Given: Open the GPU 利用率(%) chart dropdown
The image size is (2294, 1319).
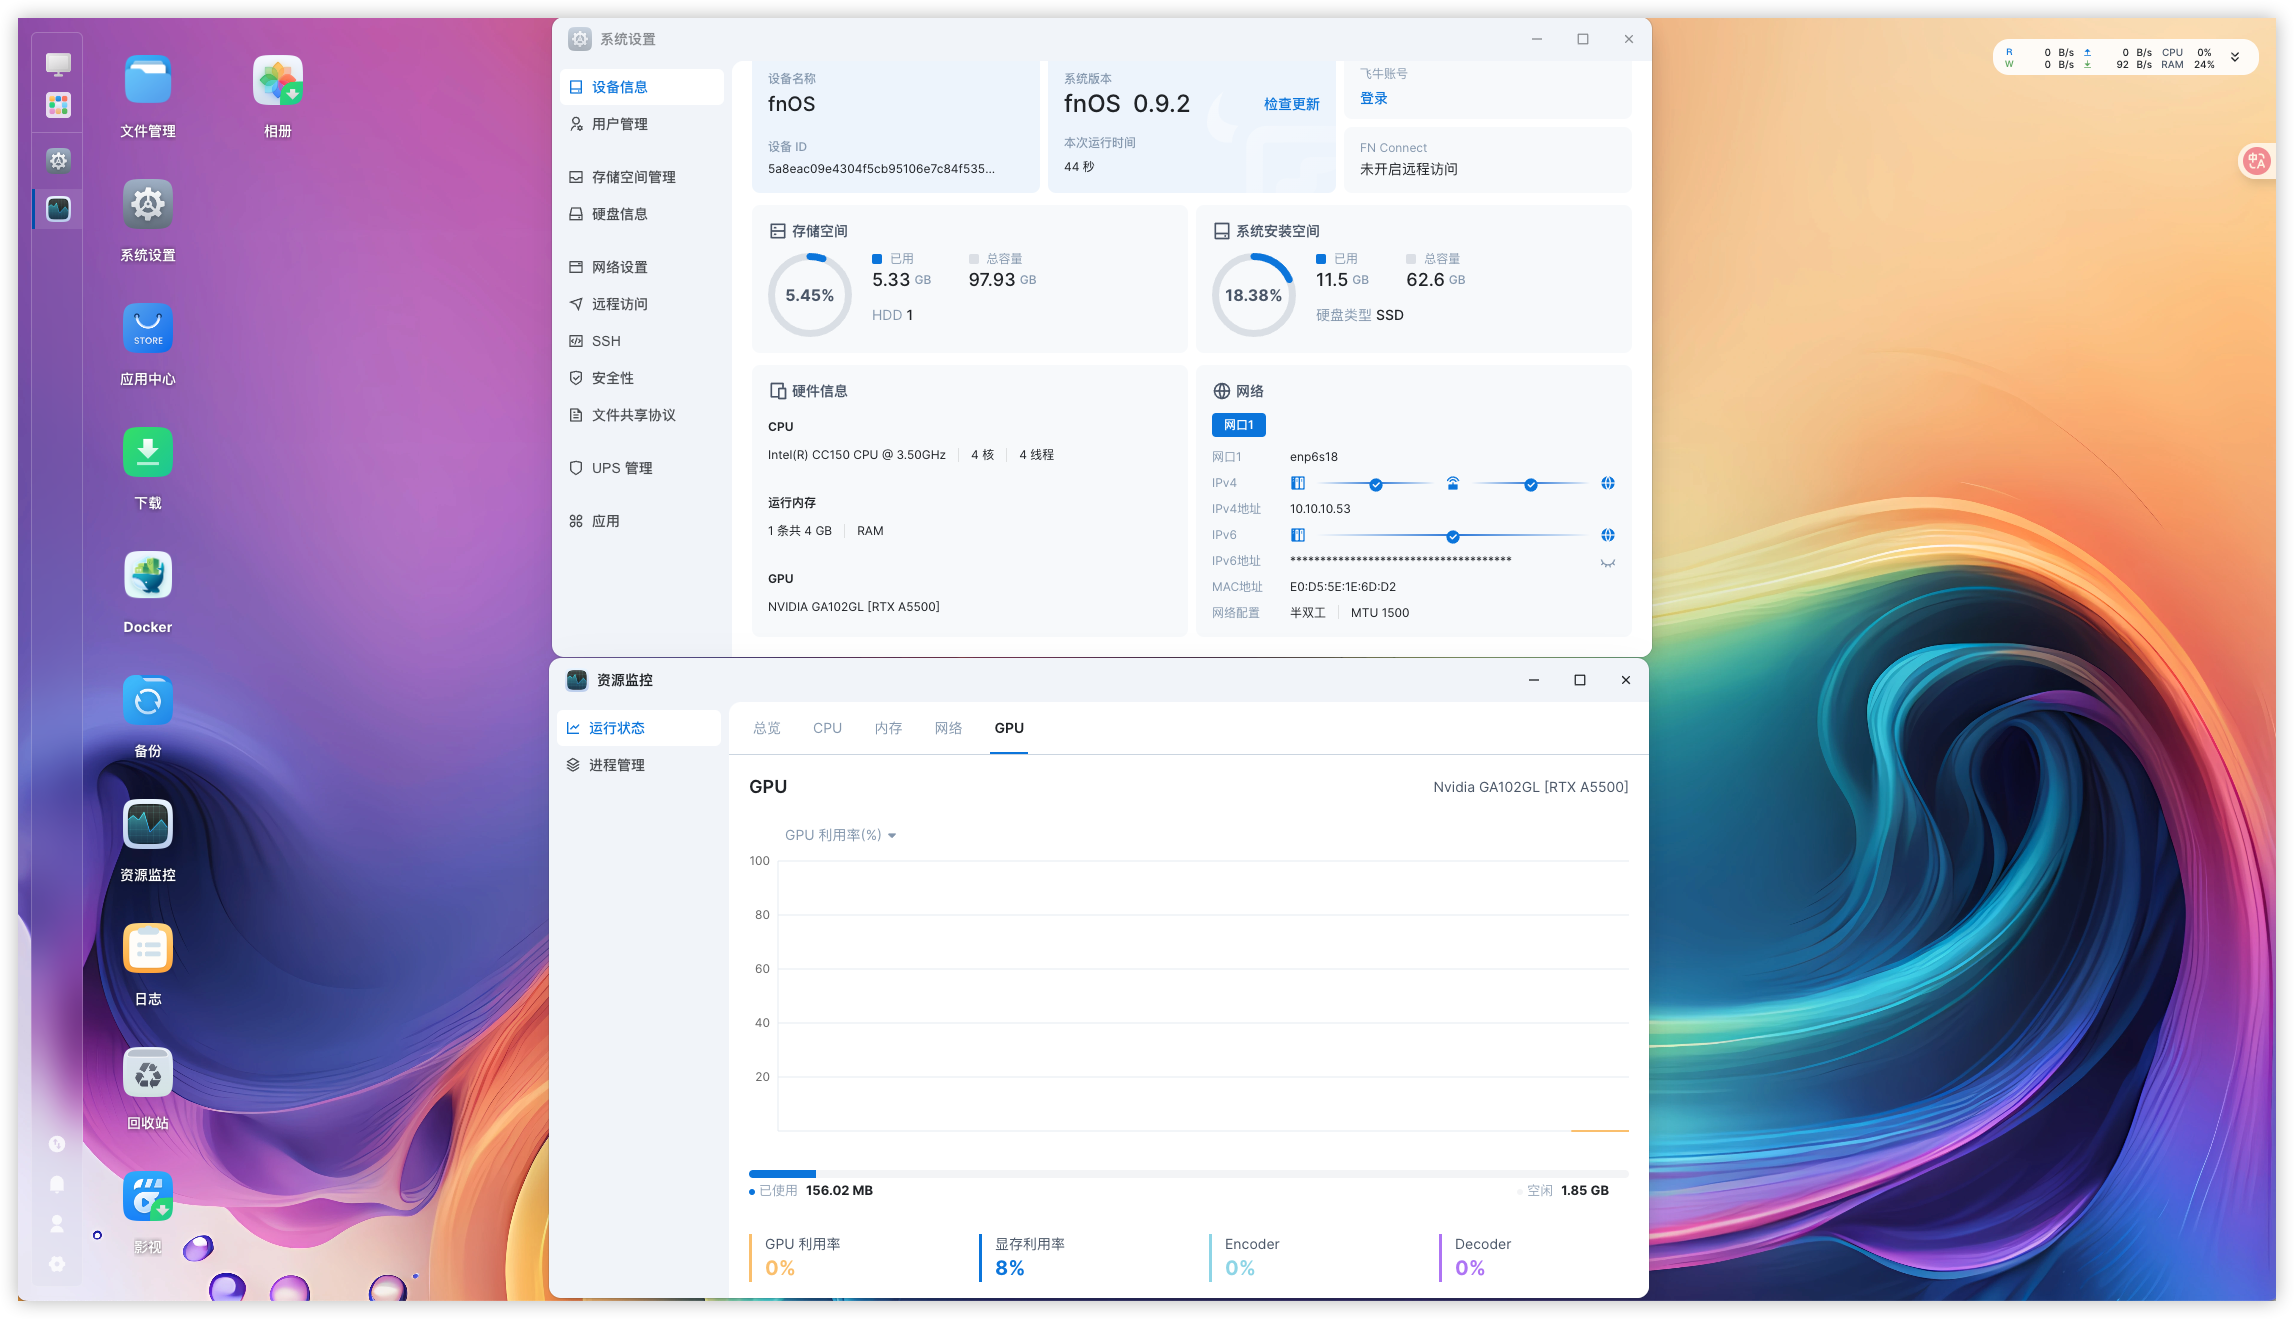Looking at the screenshot, I should (840, 835).
